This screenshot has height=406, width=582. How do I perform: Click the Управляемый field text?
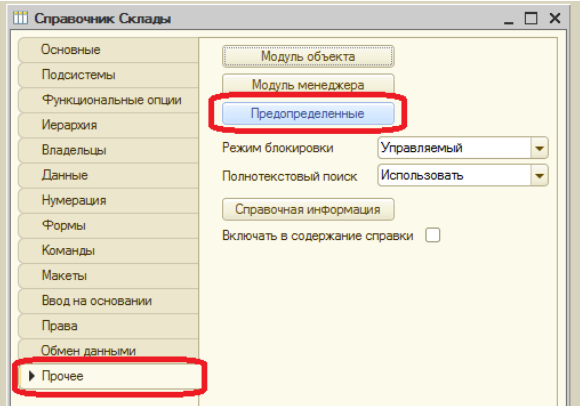[422, 148]
